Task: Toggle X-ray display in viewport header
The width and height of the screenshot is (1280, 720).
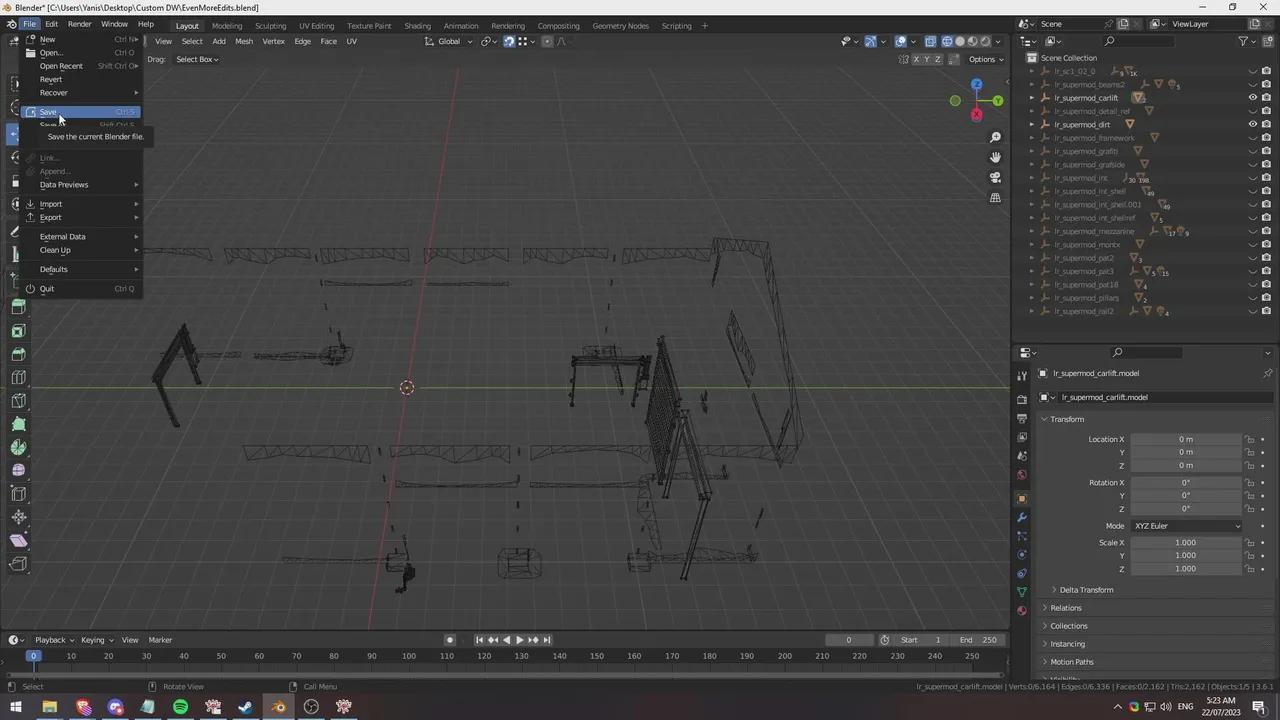Action: pyautogui.click(x=930, y=41)
